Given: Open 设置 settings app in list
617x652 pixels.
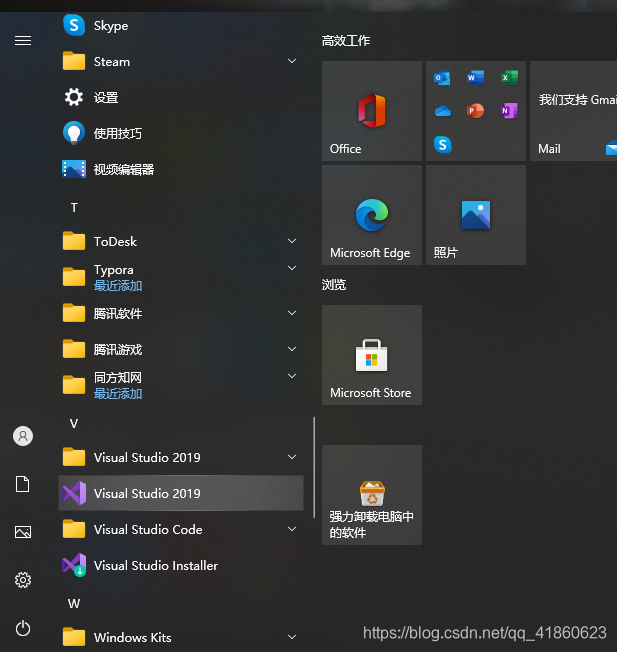Looking at the screenshot, I should coord(181,98).
